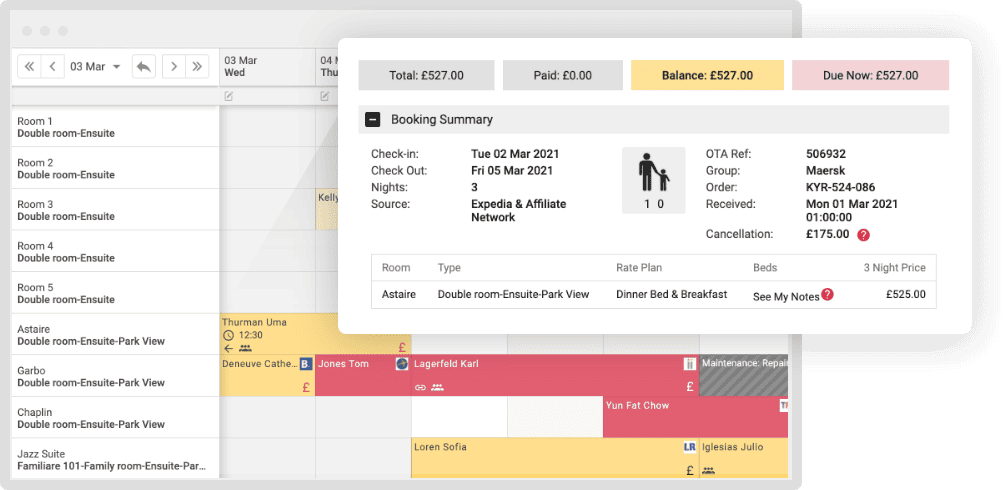Select the Room 2 Double room-Ensuite row
The image size is (1004, 490).
tap(115, 168)
